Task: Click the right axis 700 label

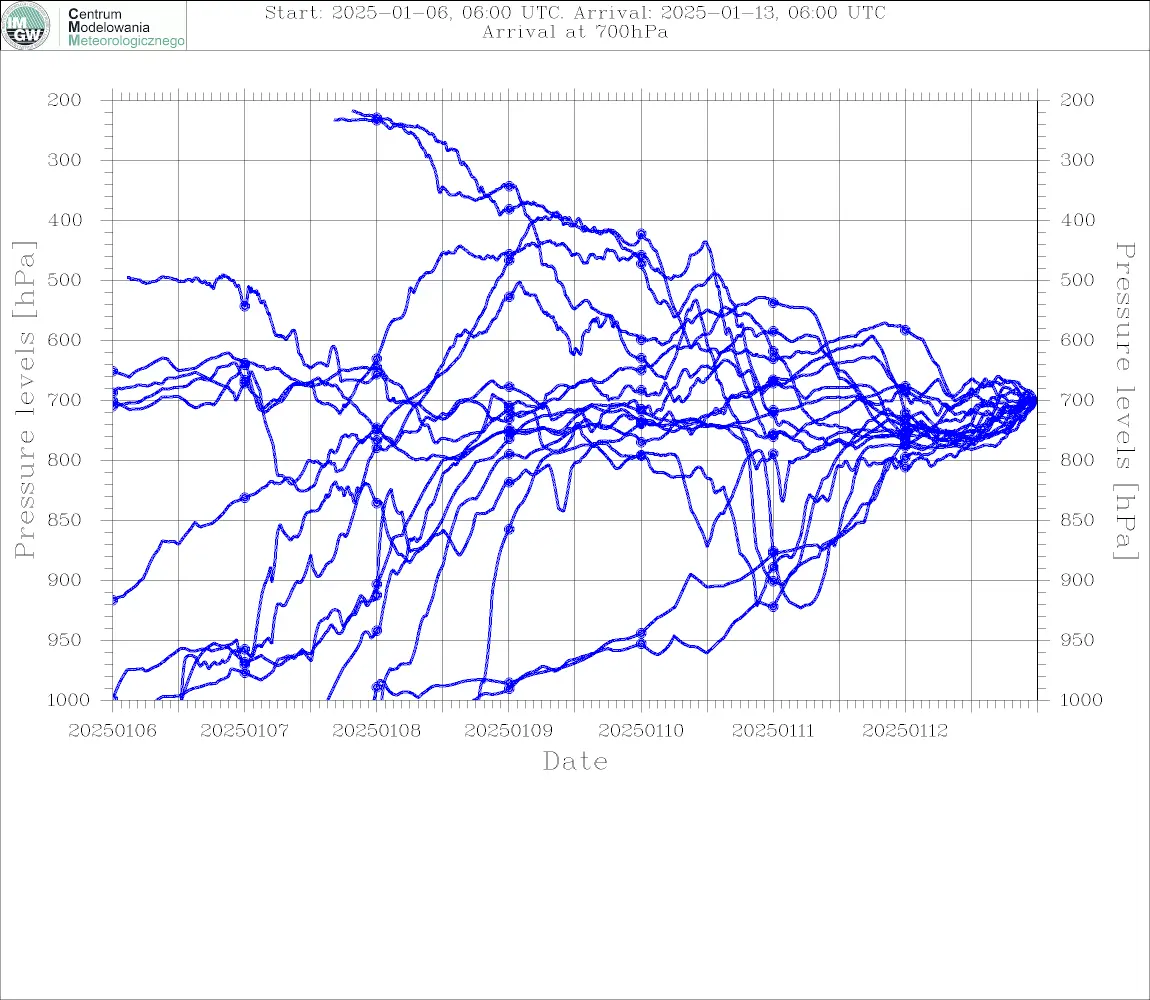Action: pyautogui.click(x=1077, y=400)
